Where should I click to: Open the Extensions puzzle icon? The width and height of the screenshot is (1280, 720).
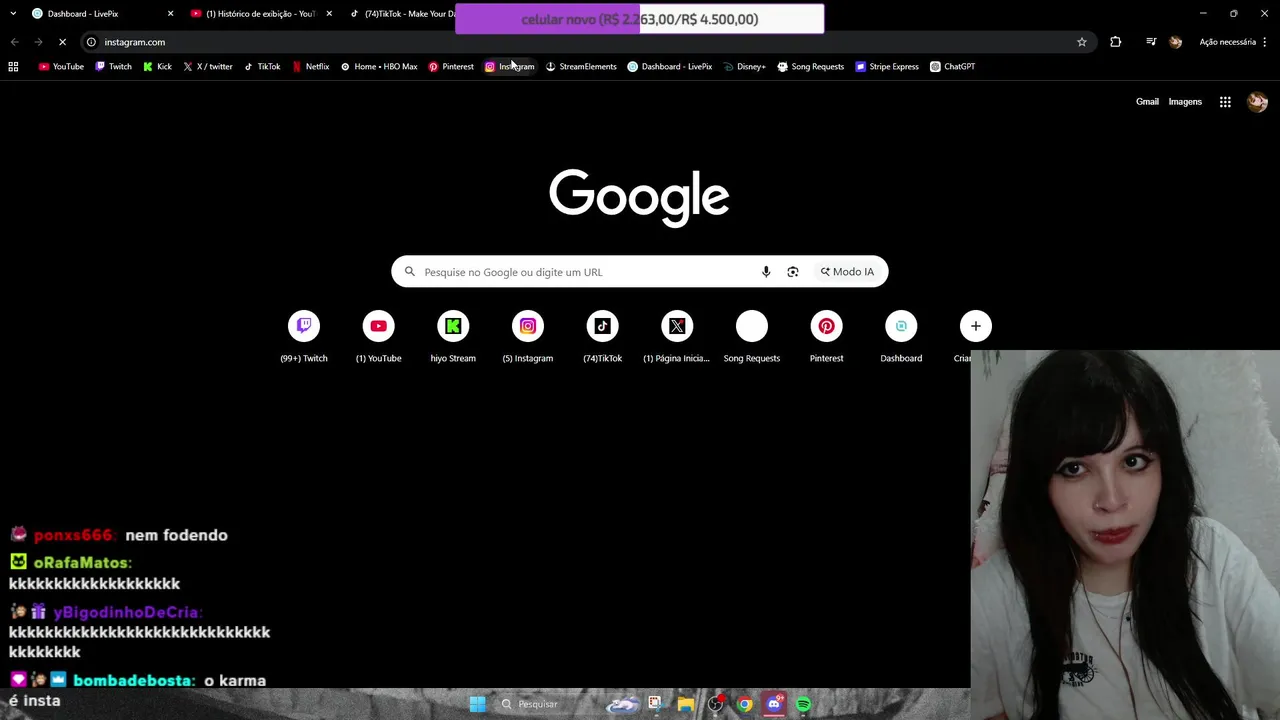click(1116, 42)
